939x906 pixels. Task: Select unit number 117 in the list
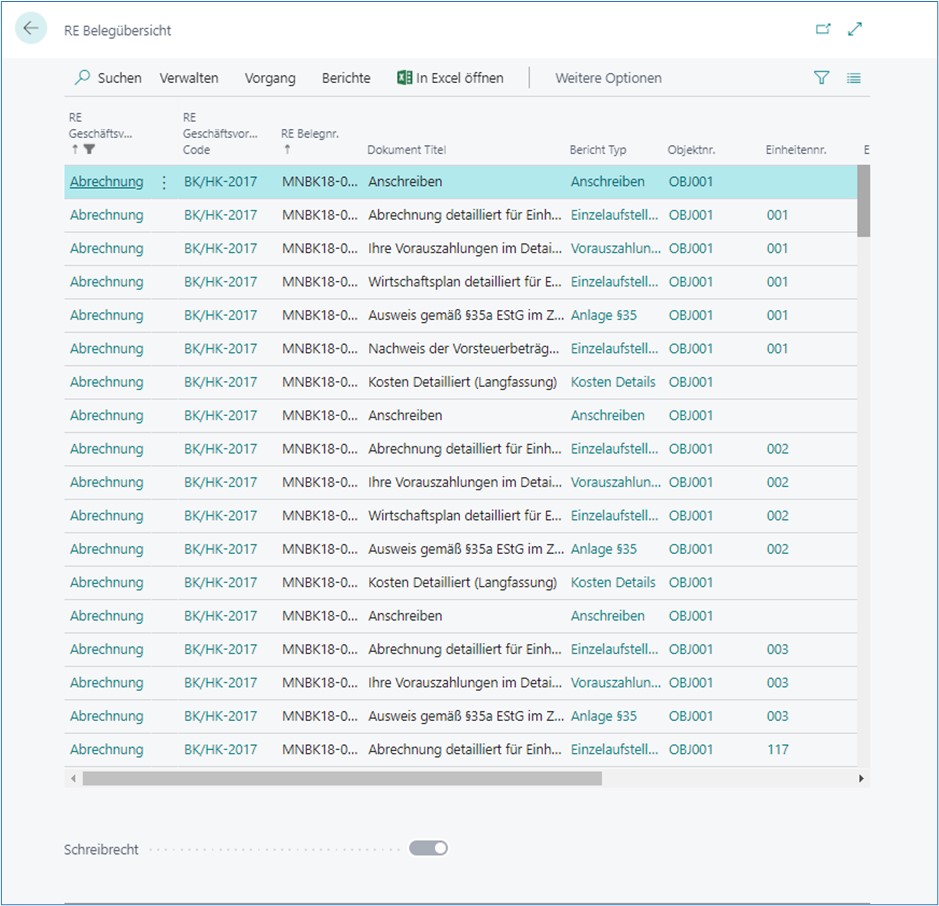(778, 749)
